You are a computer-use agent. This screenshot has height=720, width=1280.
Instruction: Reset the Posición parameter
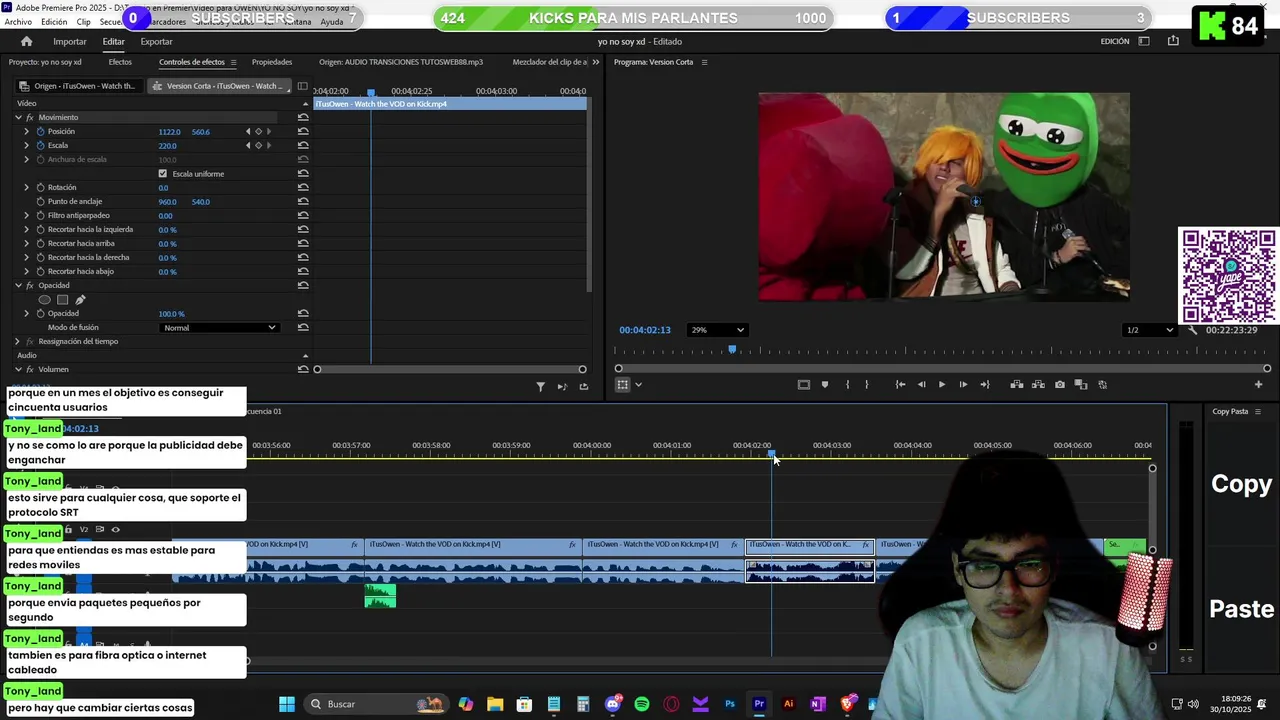click(x=303, y=132)
